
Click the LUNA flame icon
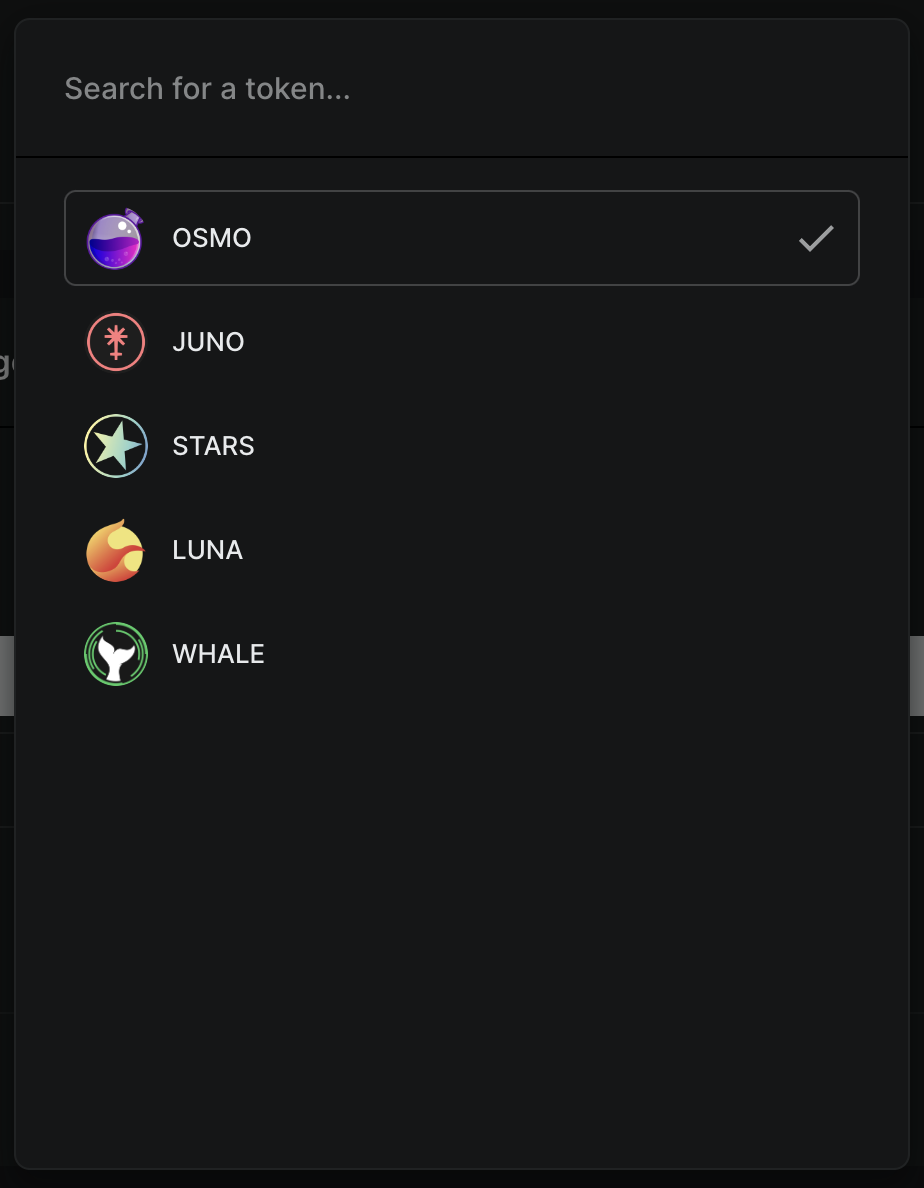(116, 550)
